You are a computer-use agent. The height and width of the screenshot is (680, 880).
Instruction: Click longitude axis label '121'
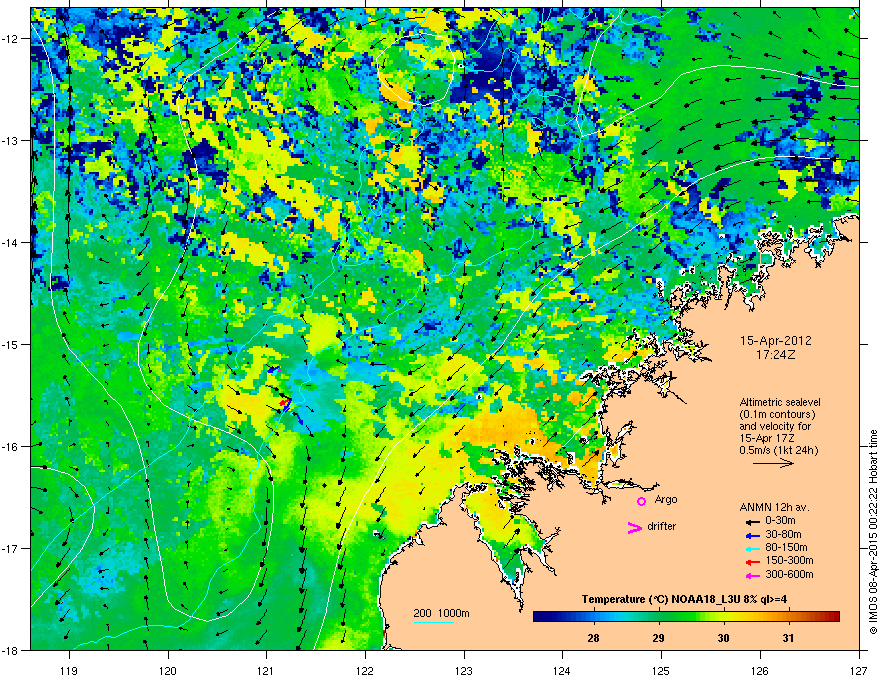pos(266,670)
